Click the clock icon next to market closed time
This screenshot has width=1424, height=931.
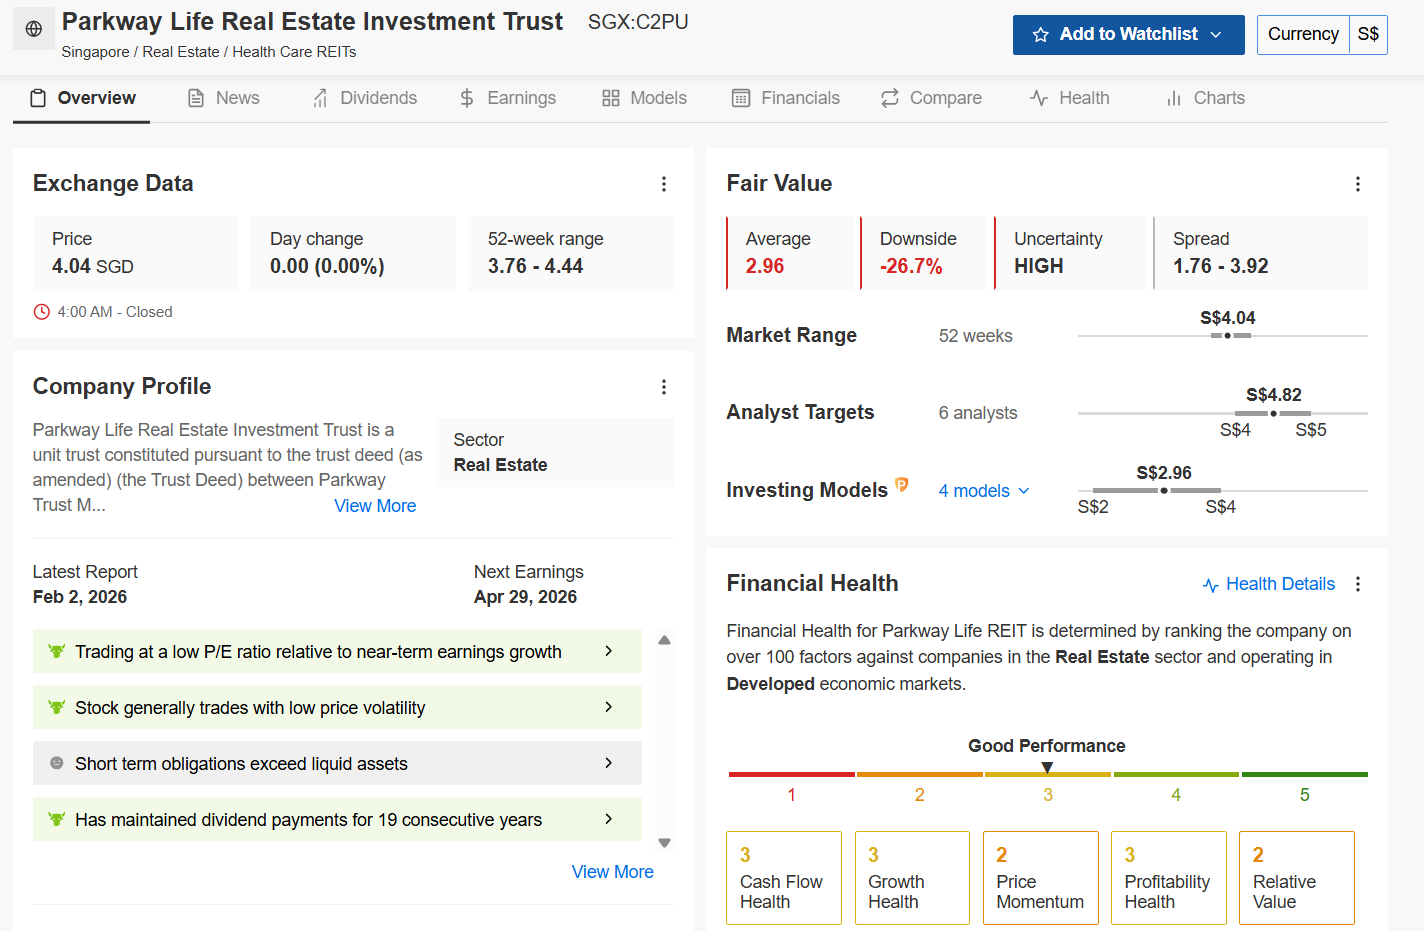(x=42, y=312)
